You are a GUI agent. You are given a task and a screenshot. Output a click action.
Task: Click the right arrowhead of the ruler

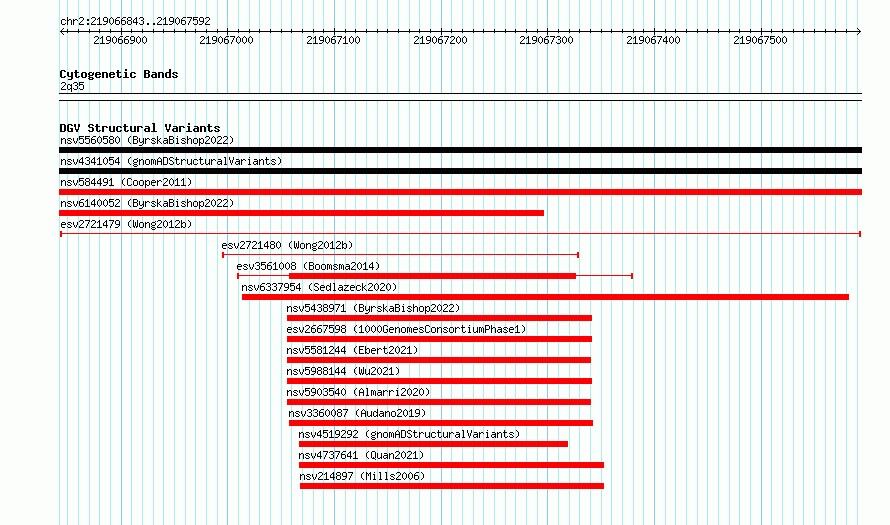(x=859, y=32)
